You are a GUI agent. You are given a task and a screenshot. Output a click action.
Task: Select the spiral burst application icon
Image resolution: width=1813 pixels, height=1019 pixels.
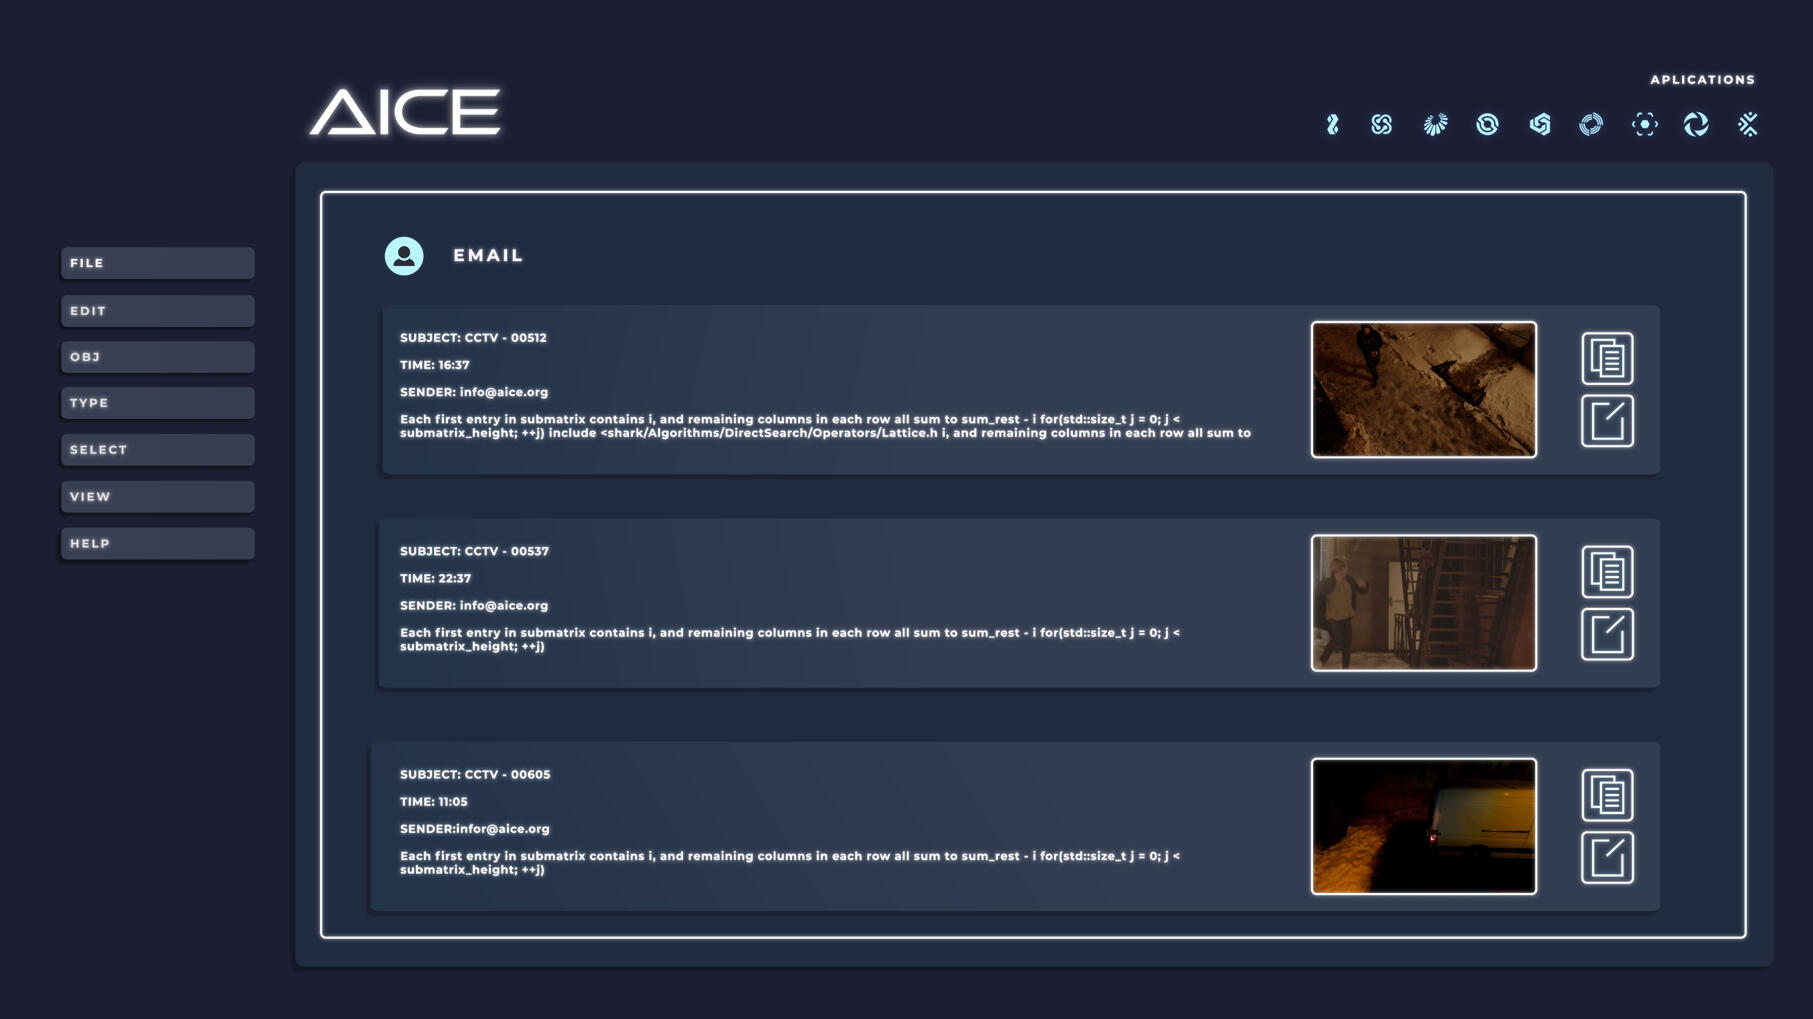[x=1435, y=124]
